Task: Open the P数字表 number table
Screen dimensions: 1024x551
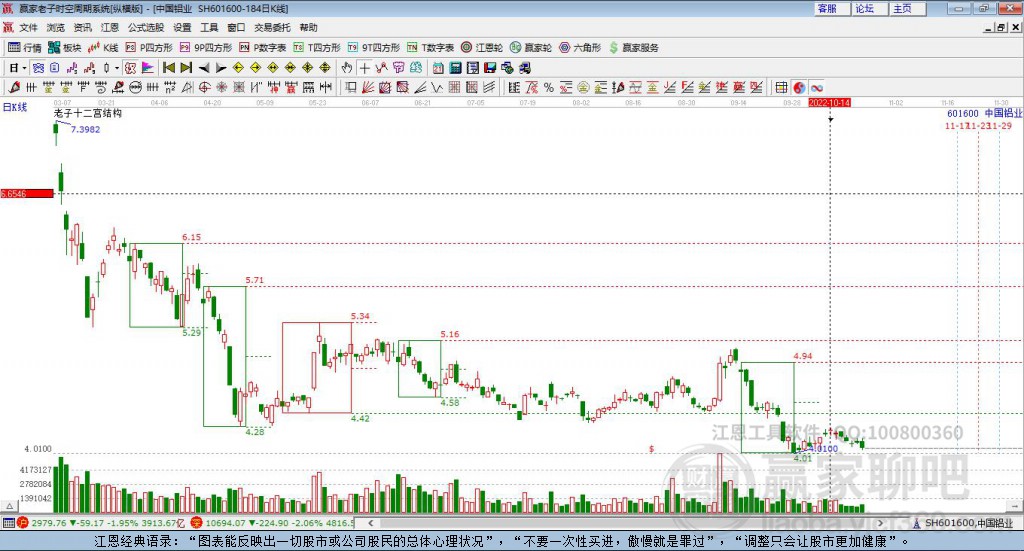Action: tap(263, 48)
